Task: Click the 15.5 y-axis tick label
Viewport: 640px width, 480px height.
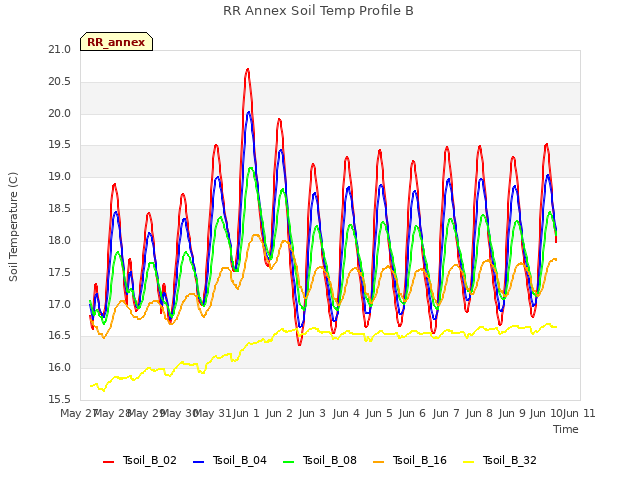Action: tap(60, 400)
